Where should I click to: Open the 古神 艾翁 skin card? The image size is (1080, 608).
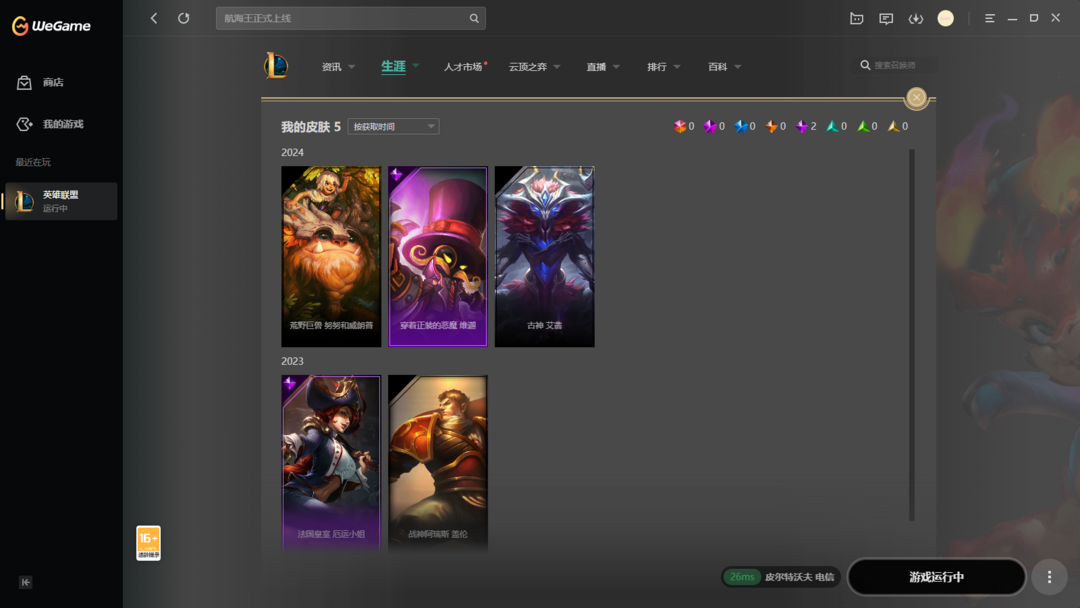544,256
